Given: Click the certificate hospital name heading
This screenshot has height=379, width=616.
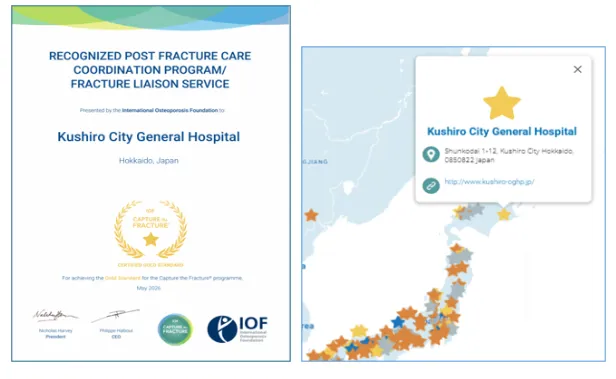Looking at the screenshot, I should (x=148, y=137).
